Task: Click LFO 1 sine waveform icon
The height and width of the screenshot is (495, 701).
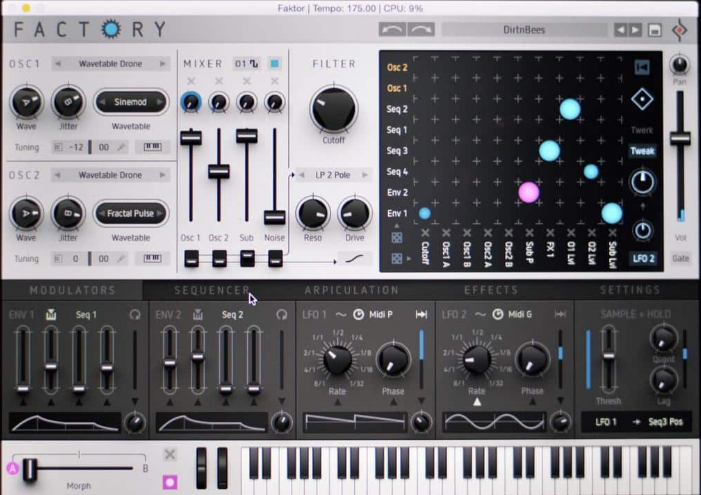Action: point(341,314)
